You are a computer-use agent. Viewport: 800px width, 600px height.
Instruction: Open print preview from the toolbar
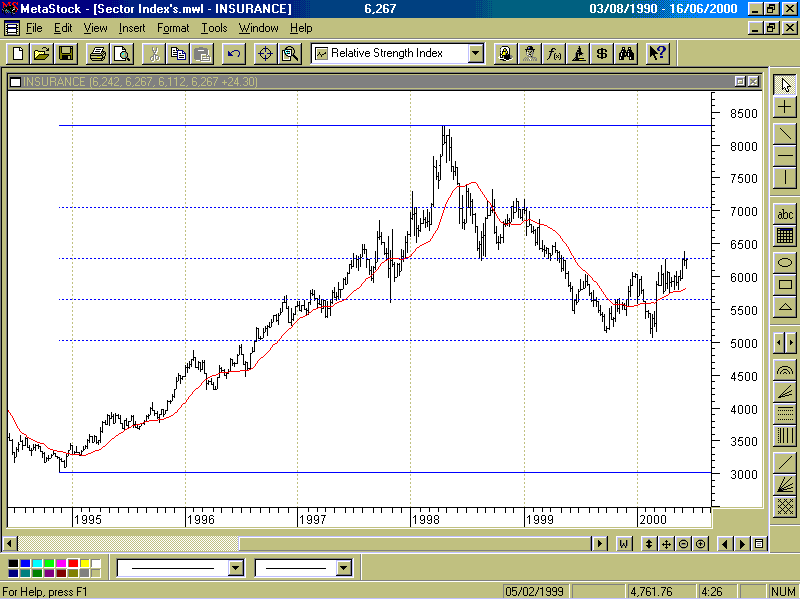tap(122, 54)
